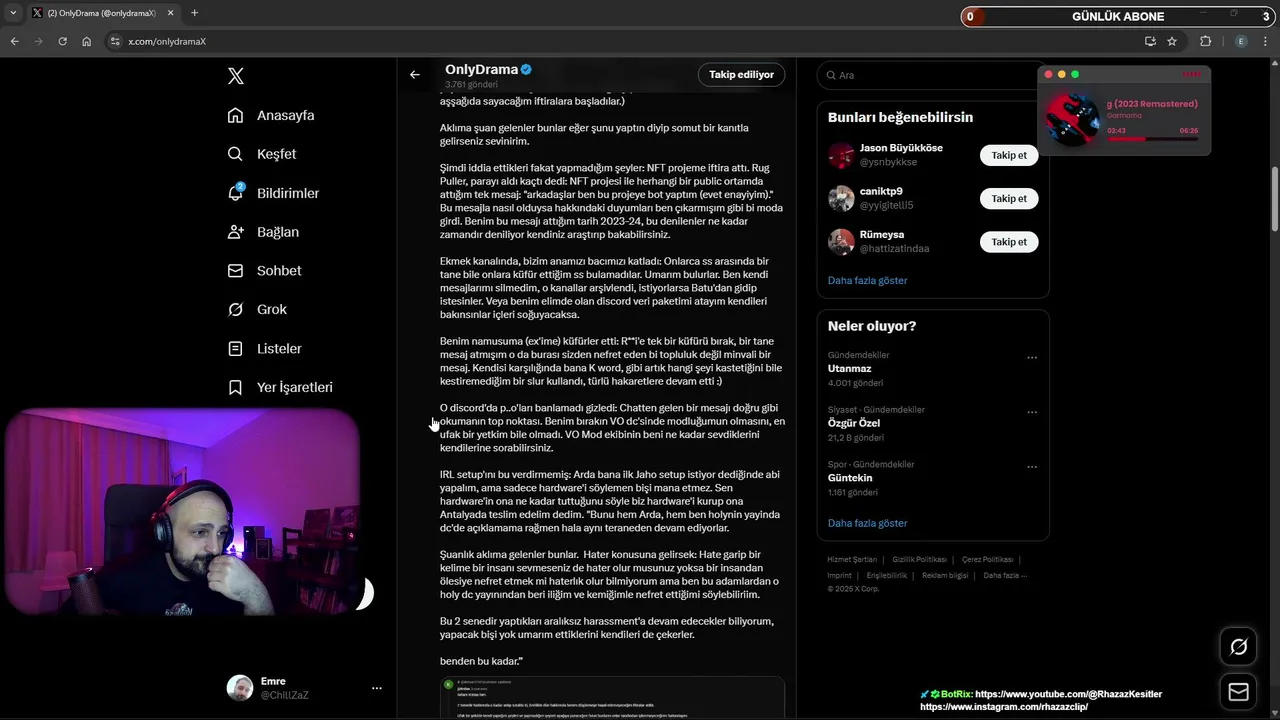Screen dimensions: 1280x720
Task: Reload the page
Action: coord(63,41)
